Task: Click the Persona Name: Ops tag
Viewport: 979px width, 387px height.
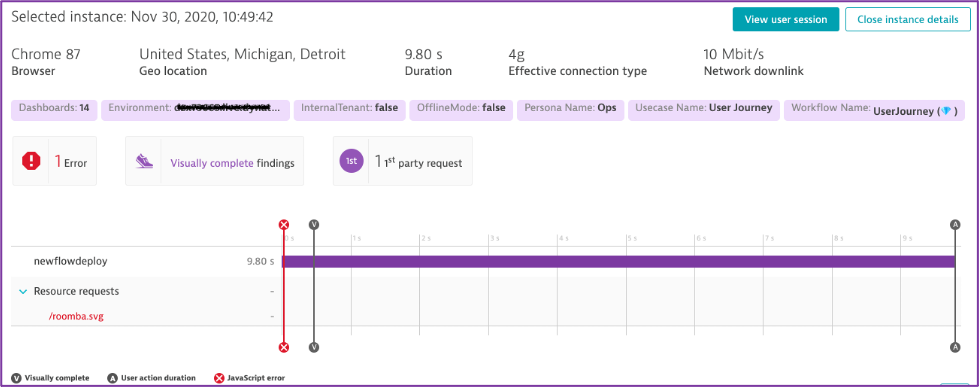Action: 571,108
